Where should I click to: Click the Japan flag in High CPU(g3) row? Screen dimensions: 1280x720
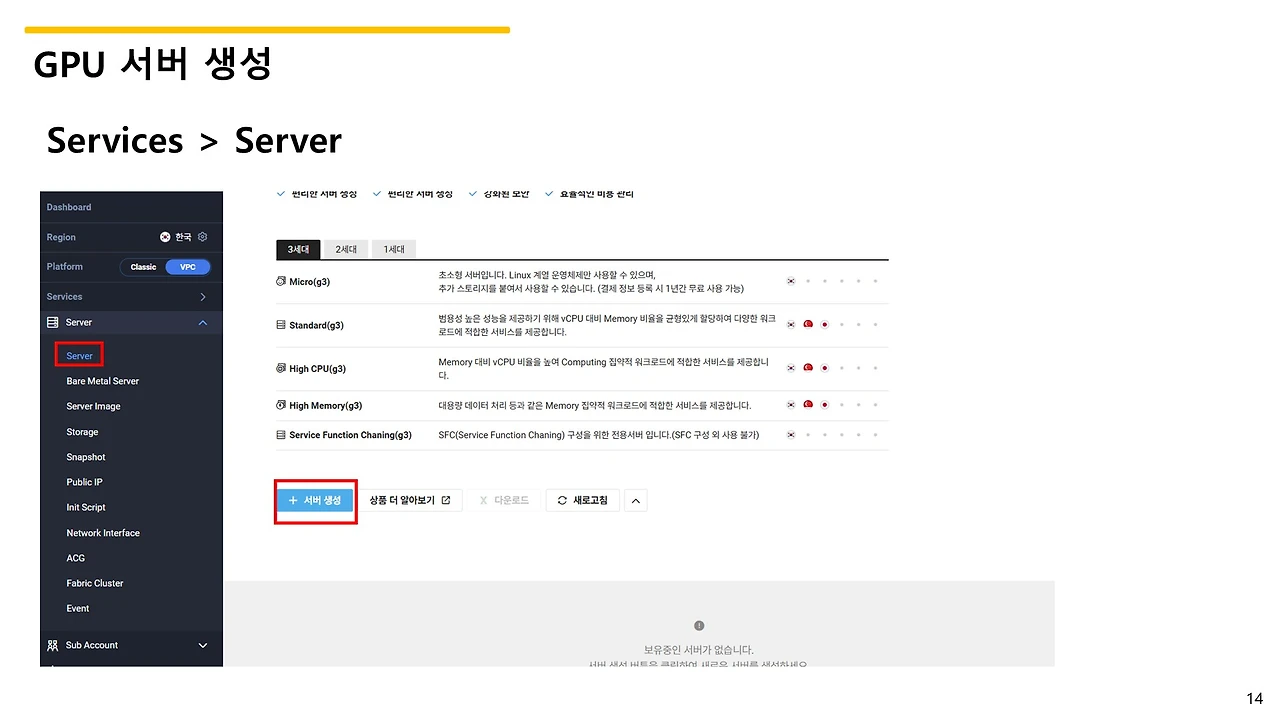824,368
